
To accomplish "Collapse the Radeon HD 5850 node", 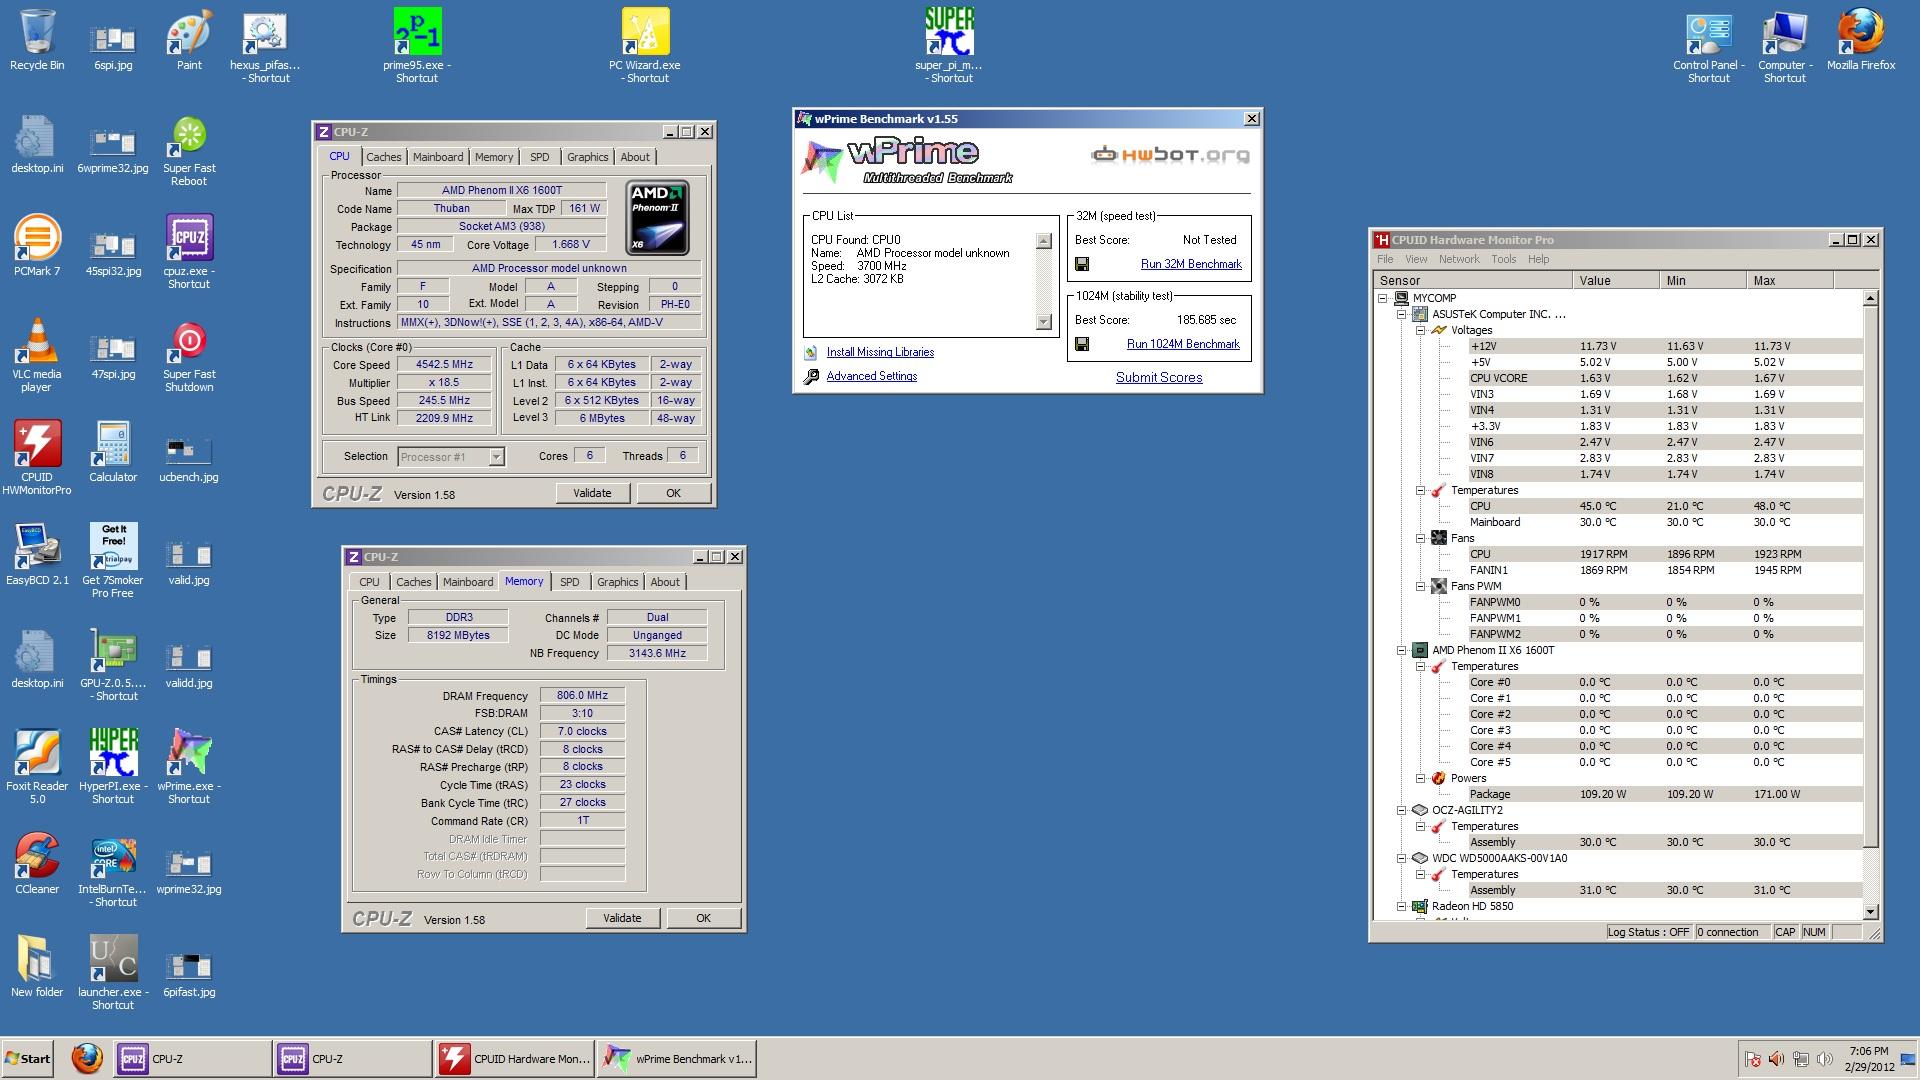I will 1402,906.
